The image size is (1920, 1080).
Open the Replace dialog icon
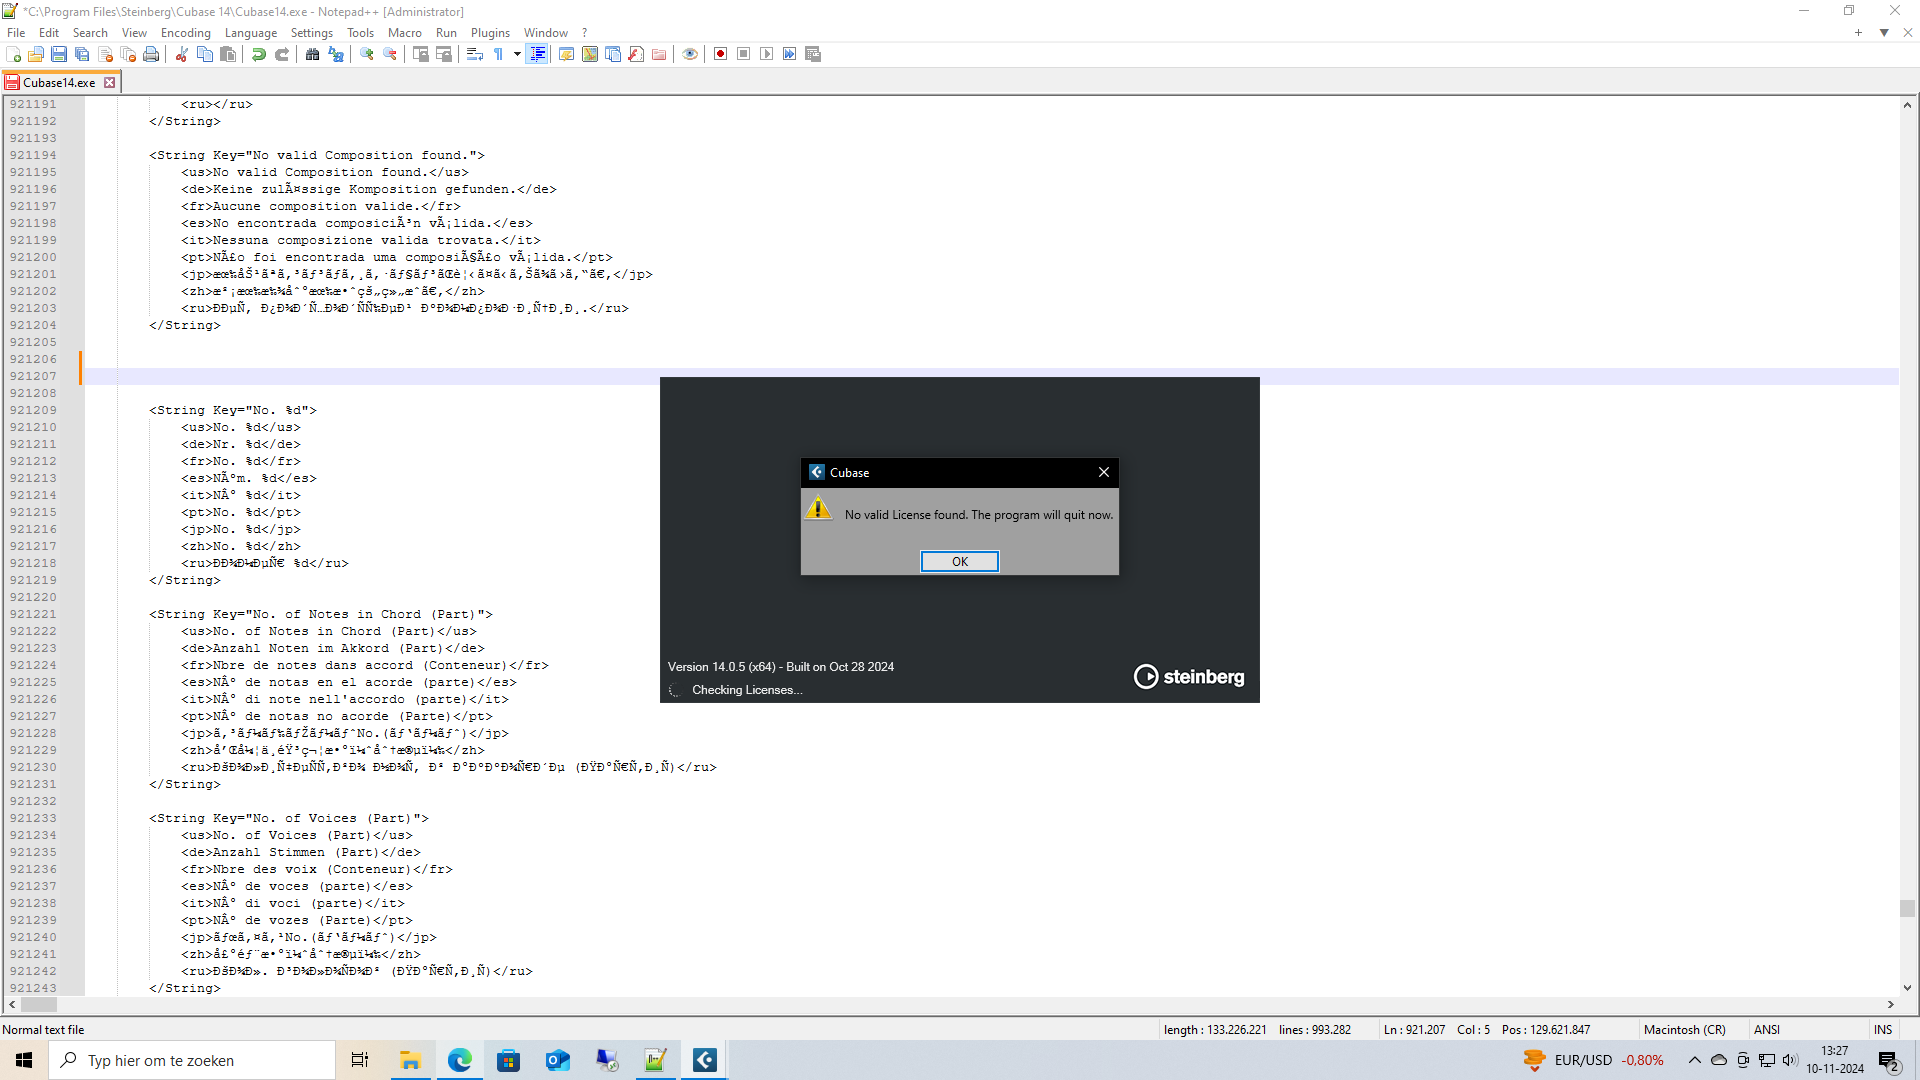click(336, 54)
